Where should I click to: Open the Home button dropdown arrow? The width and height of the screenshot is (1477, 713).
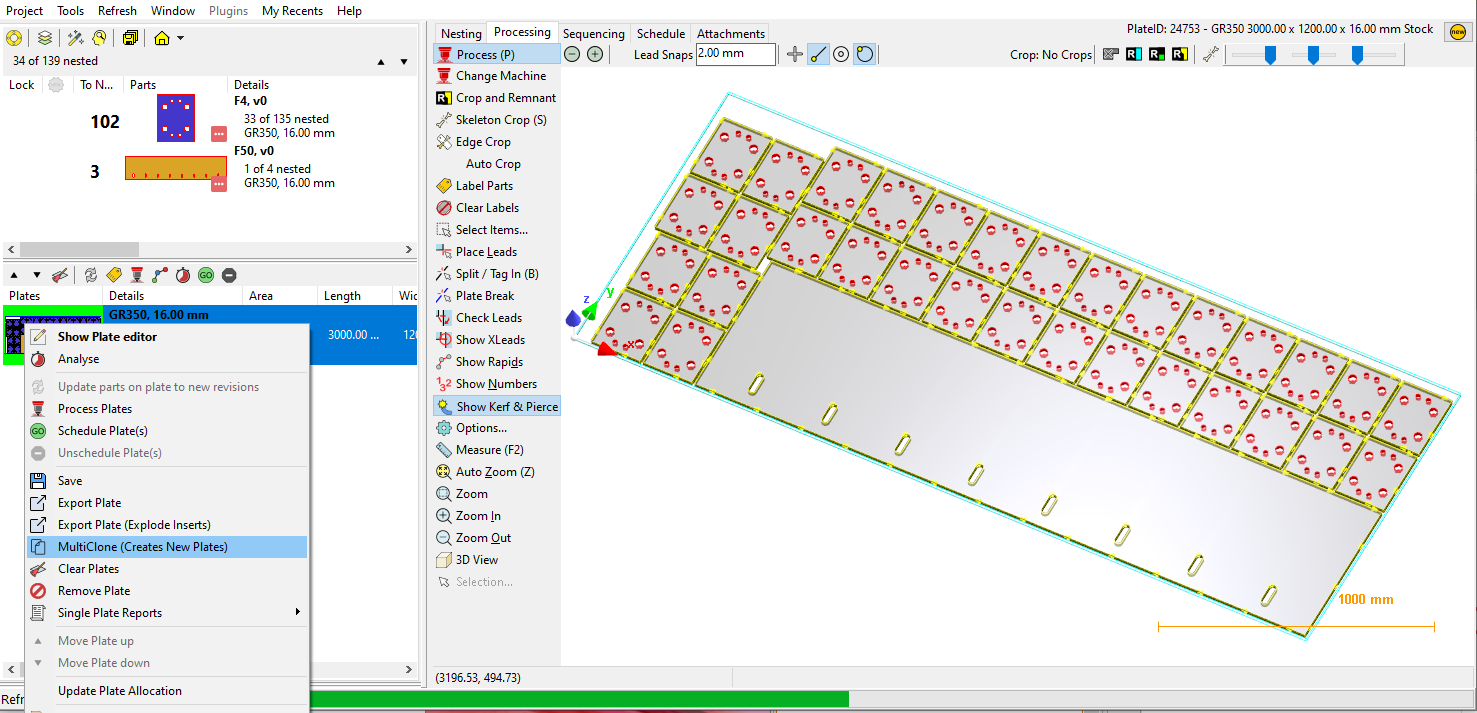(178, 37)
